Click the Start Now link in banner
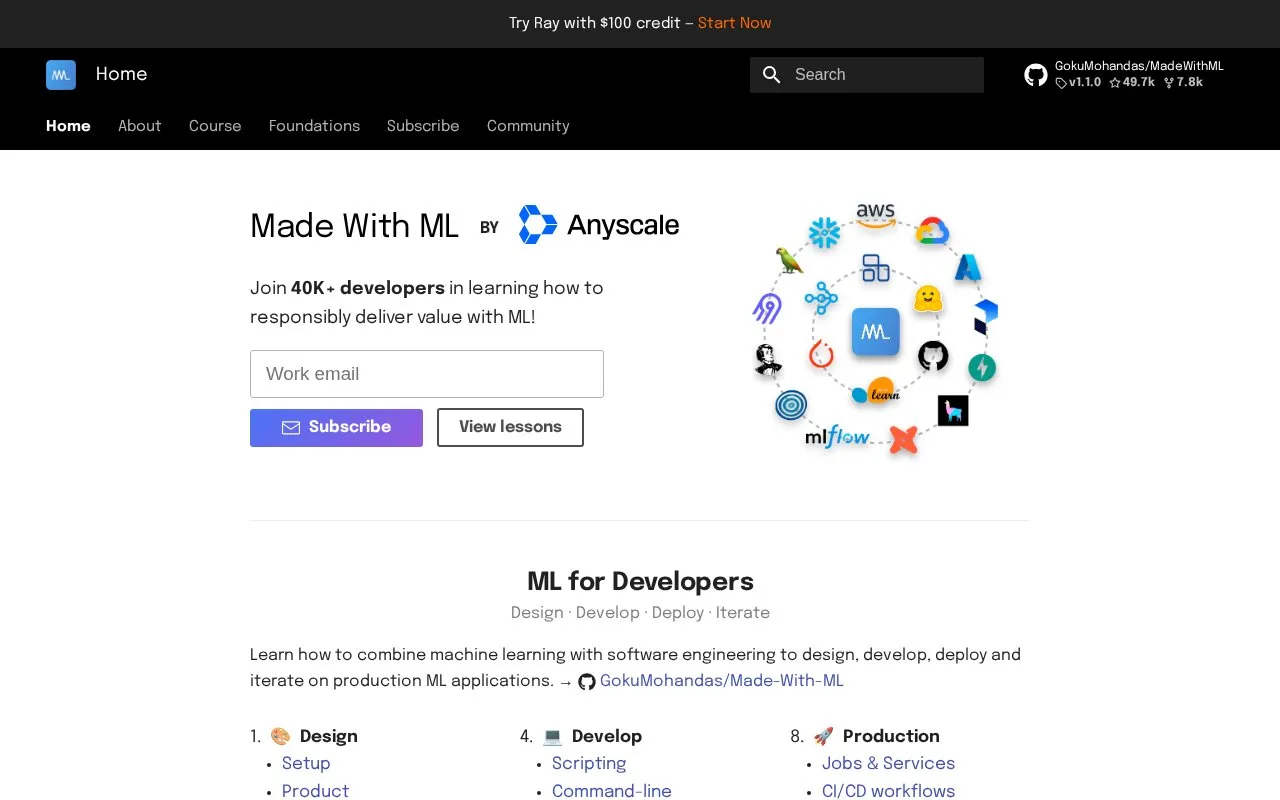 click(x=735, y=23)
